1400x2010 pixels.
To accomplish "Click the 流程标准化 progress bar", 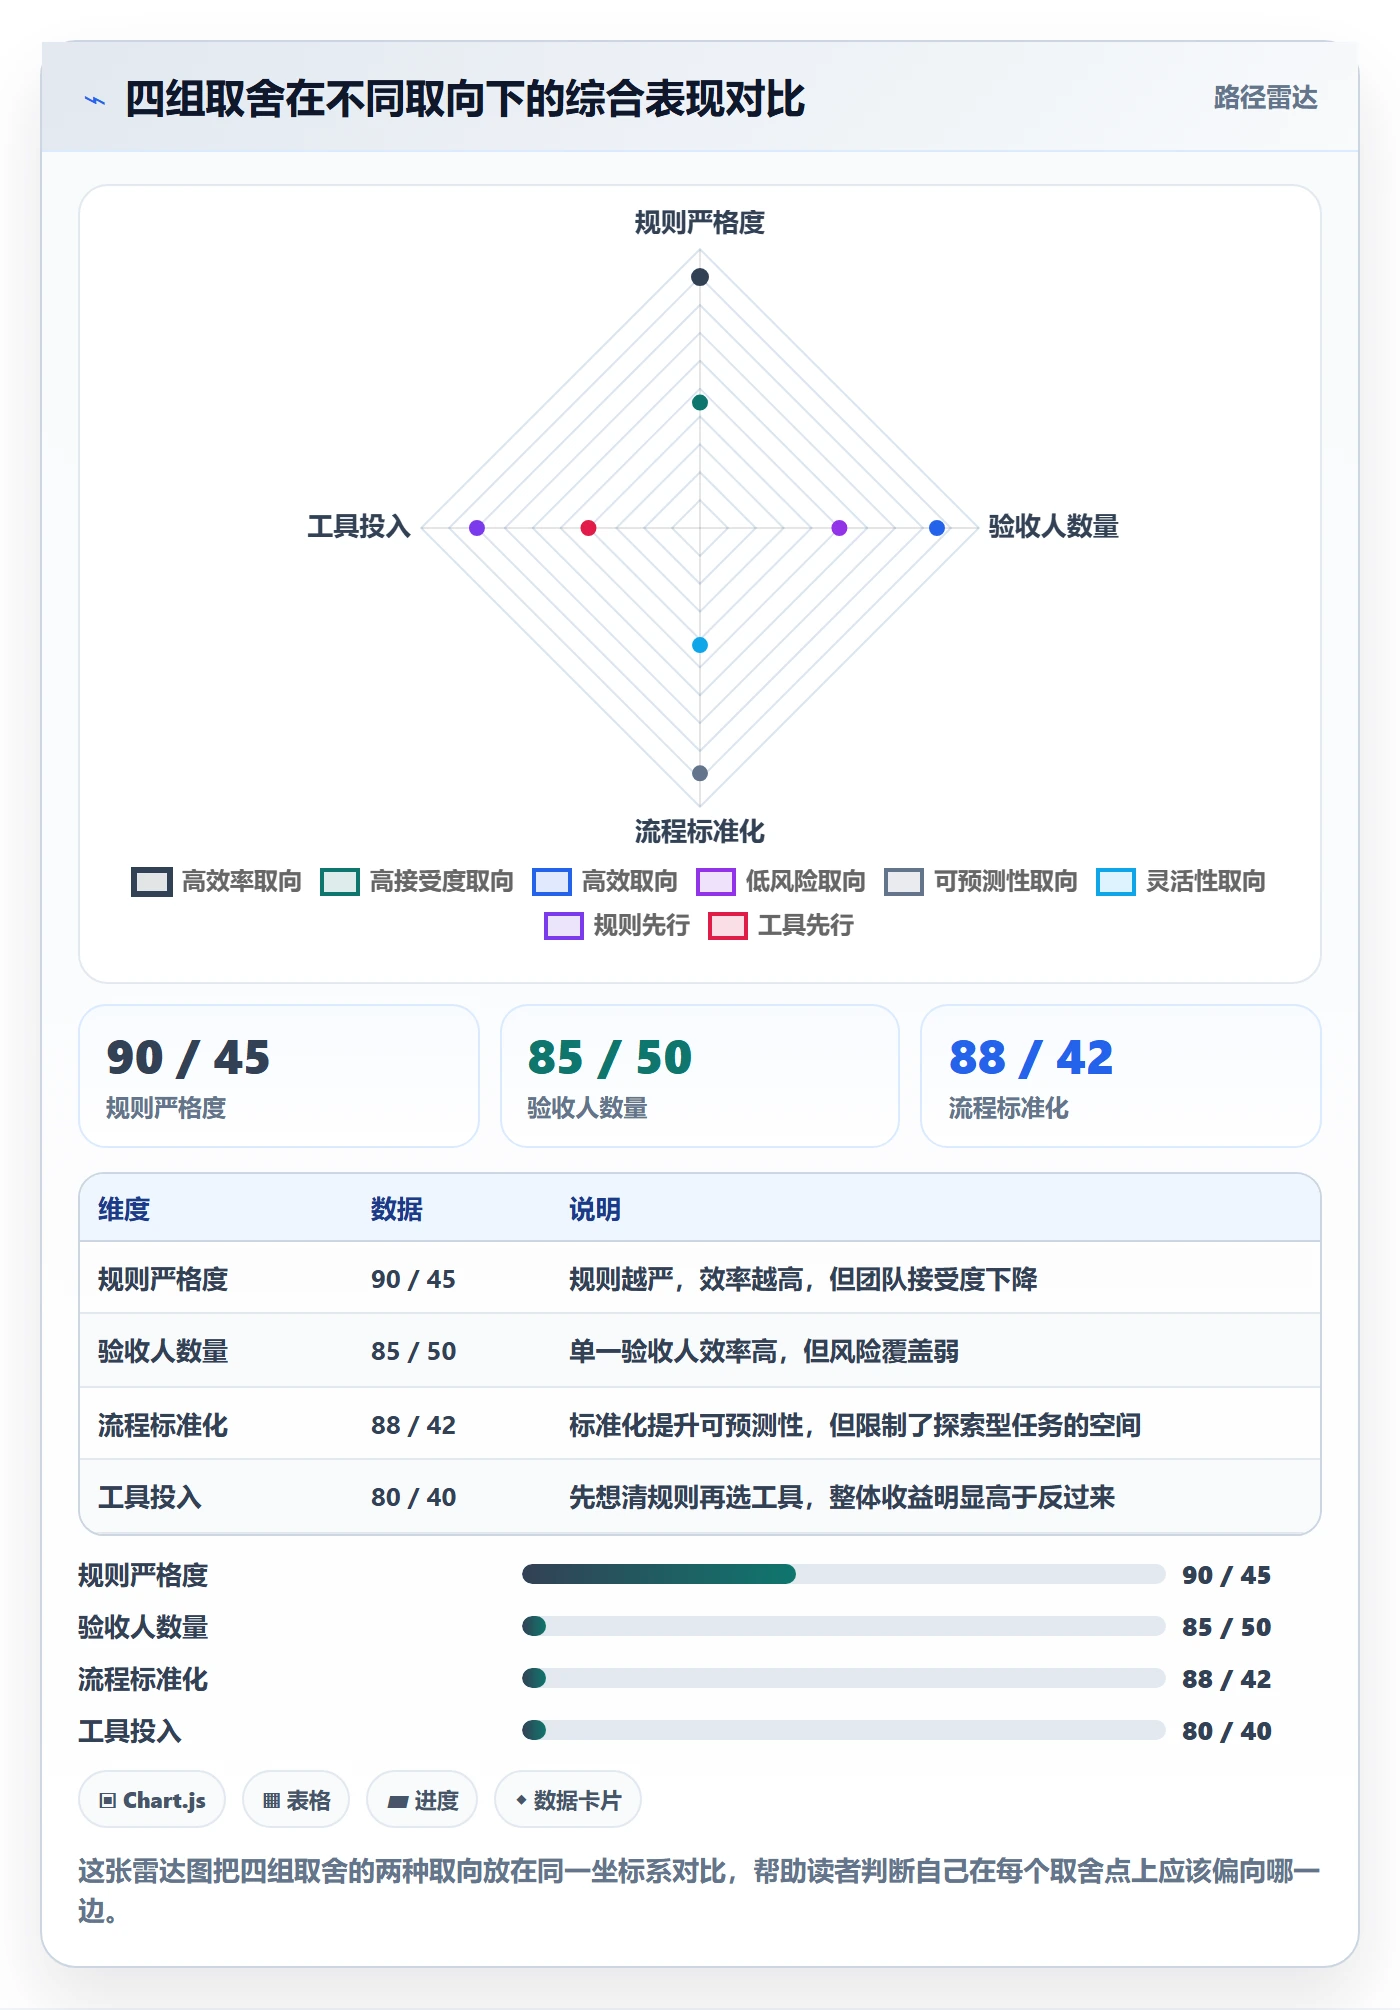I will 843,1679.
